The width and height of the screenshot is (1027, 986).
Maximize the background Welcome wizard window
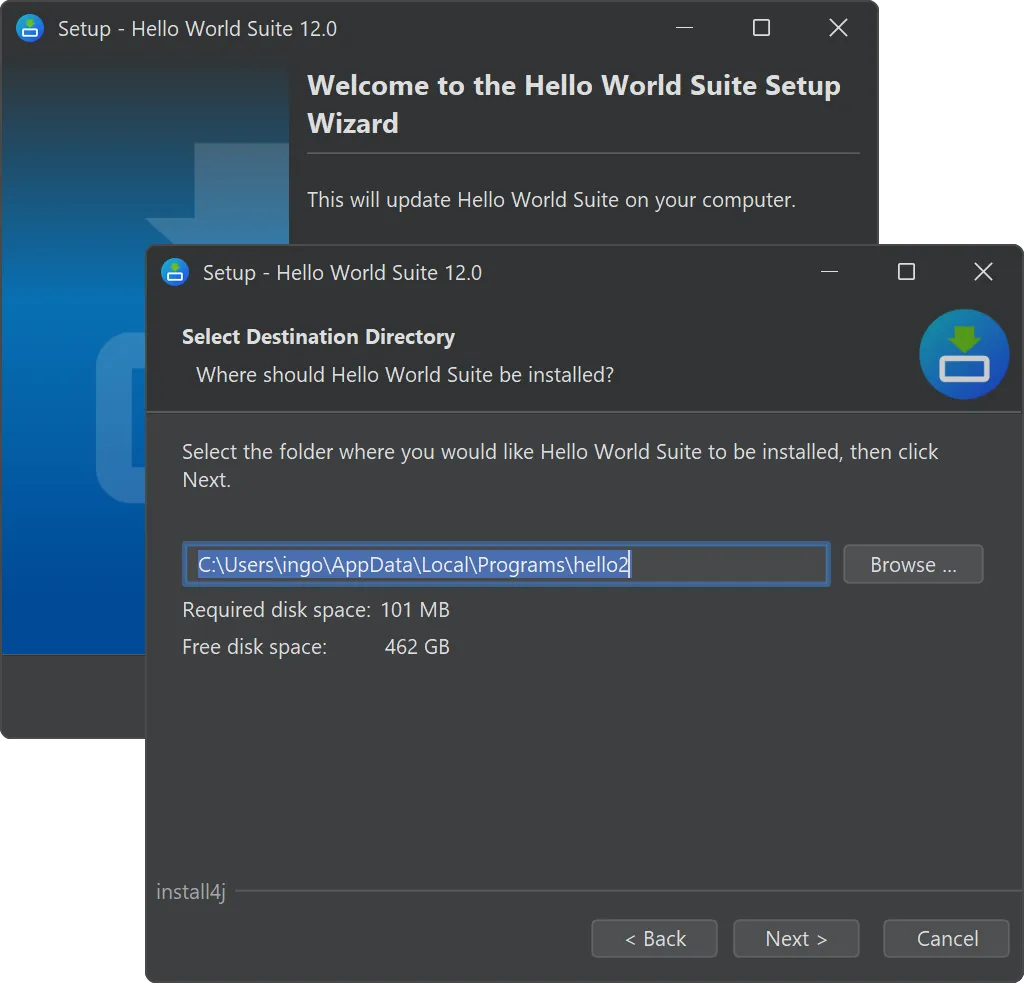[761, 28]
